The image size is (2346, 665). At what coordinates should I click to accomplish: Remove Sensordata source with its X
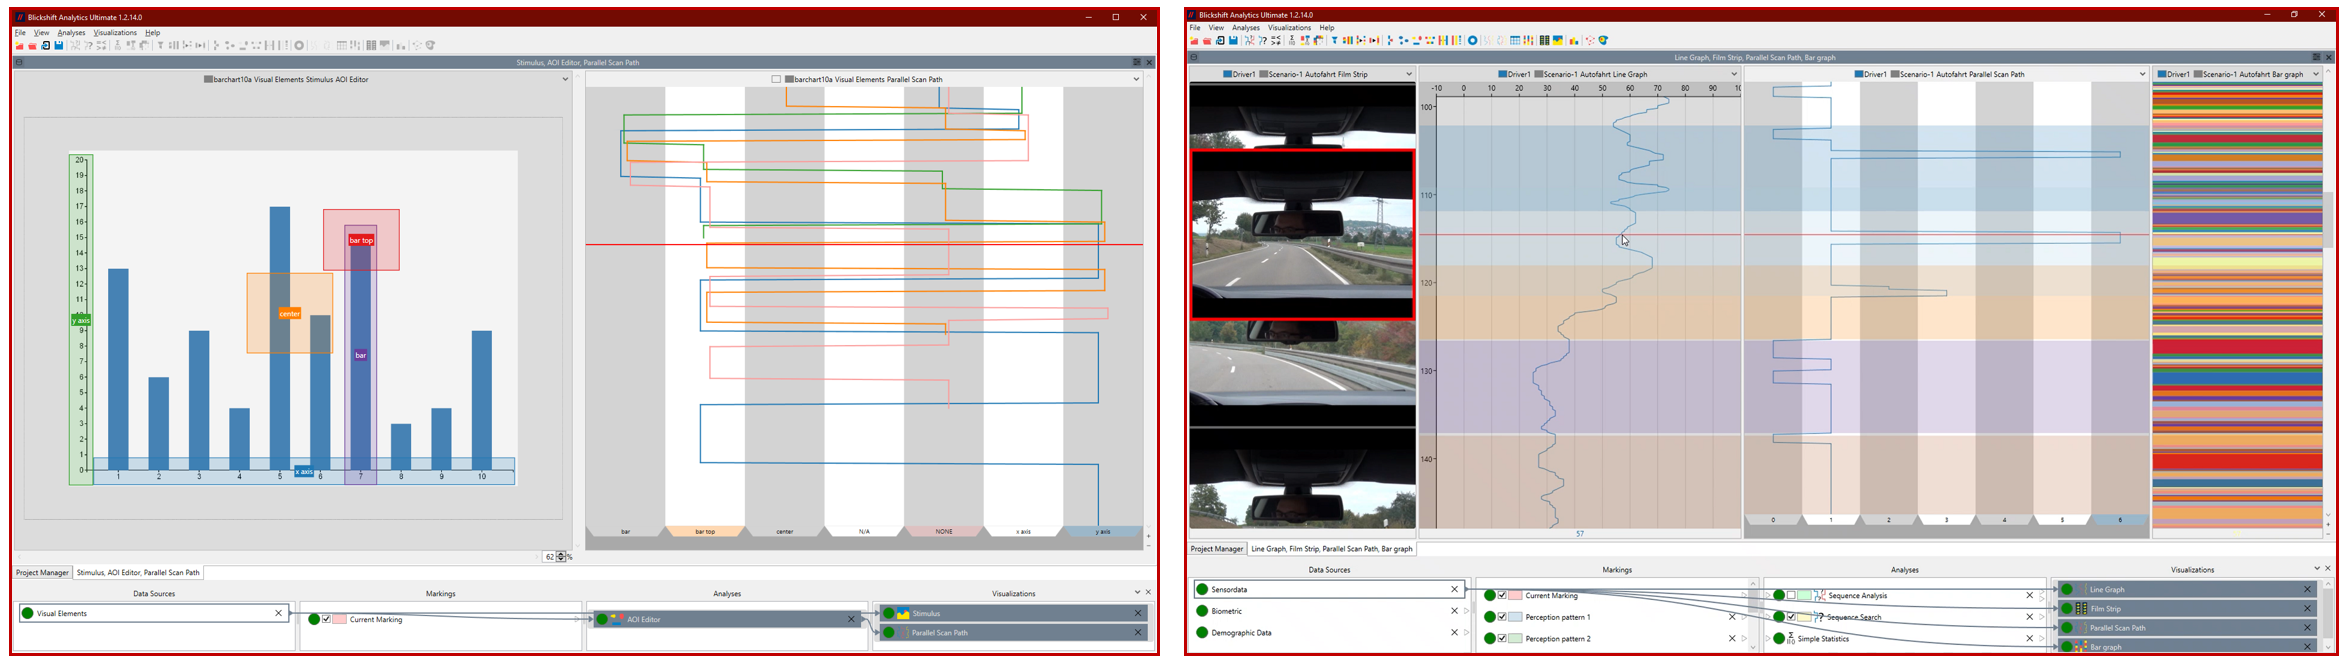click(1454, 589)
